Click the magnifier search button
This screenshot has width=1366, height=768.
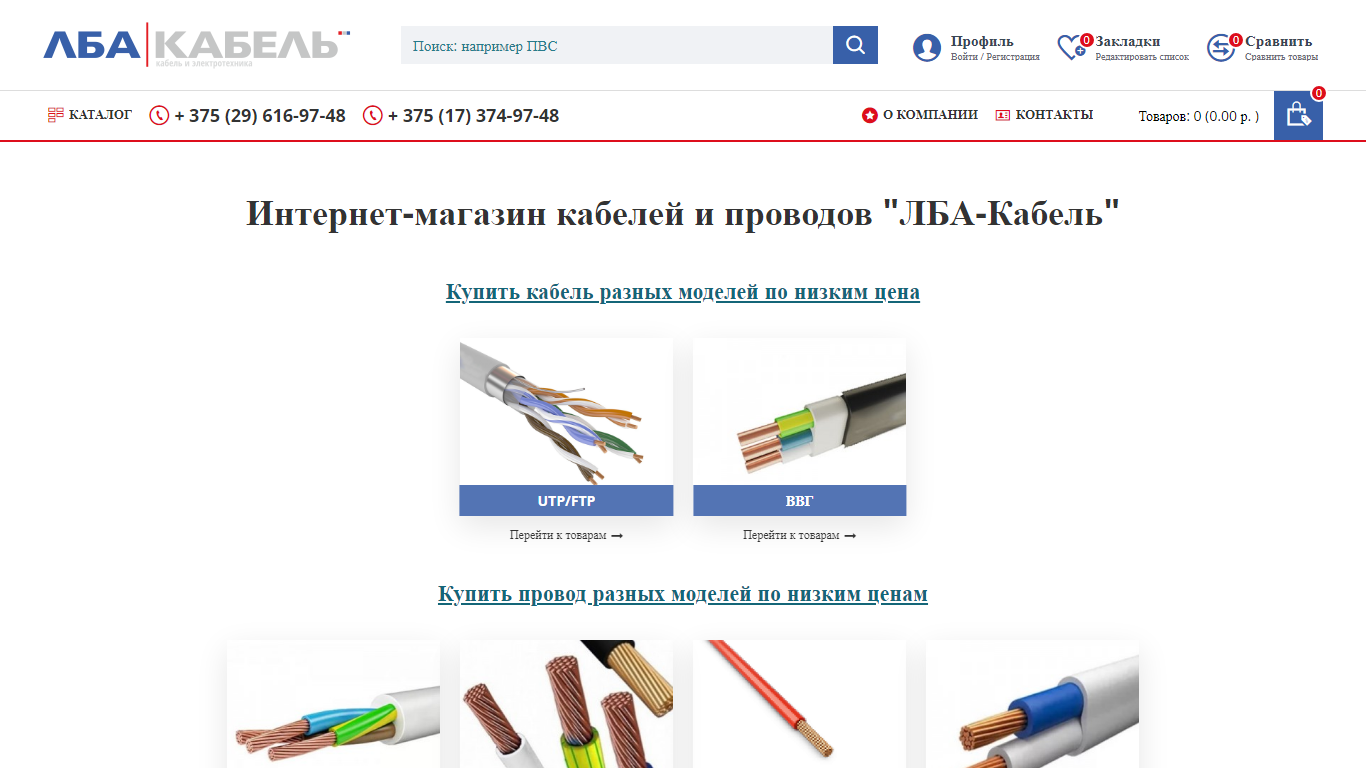coord(855,45)
